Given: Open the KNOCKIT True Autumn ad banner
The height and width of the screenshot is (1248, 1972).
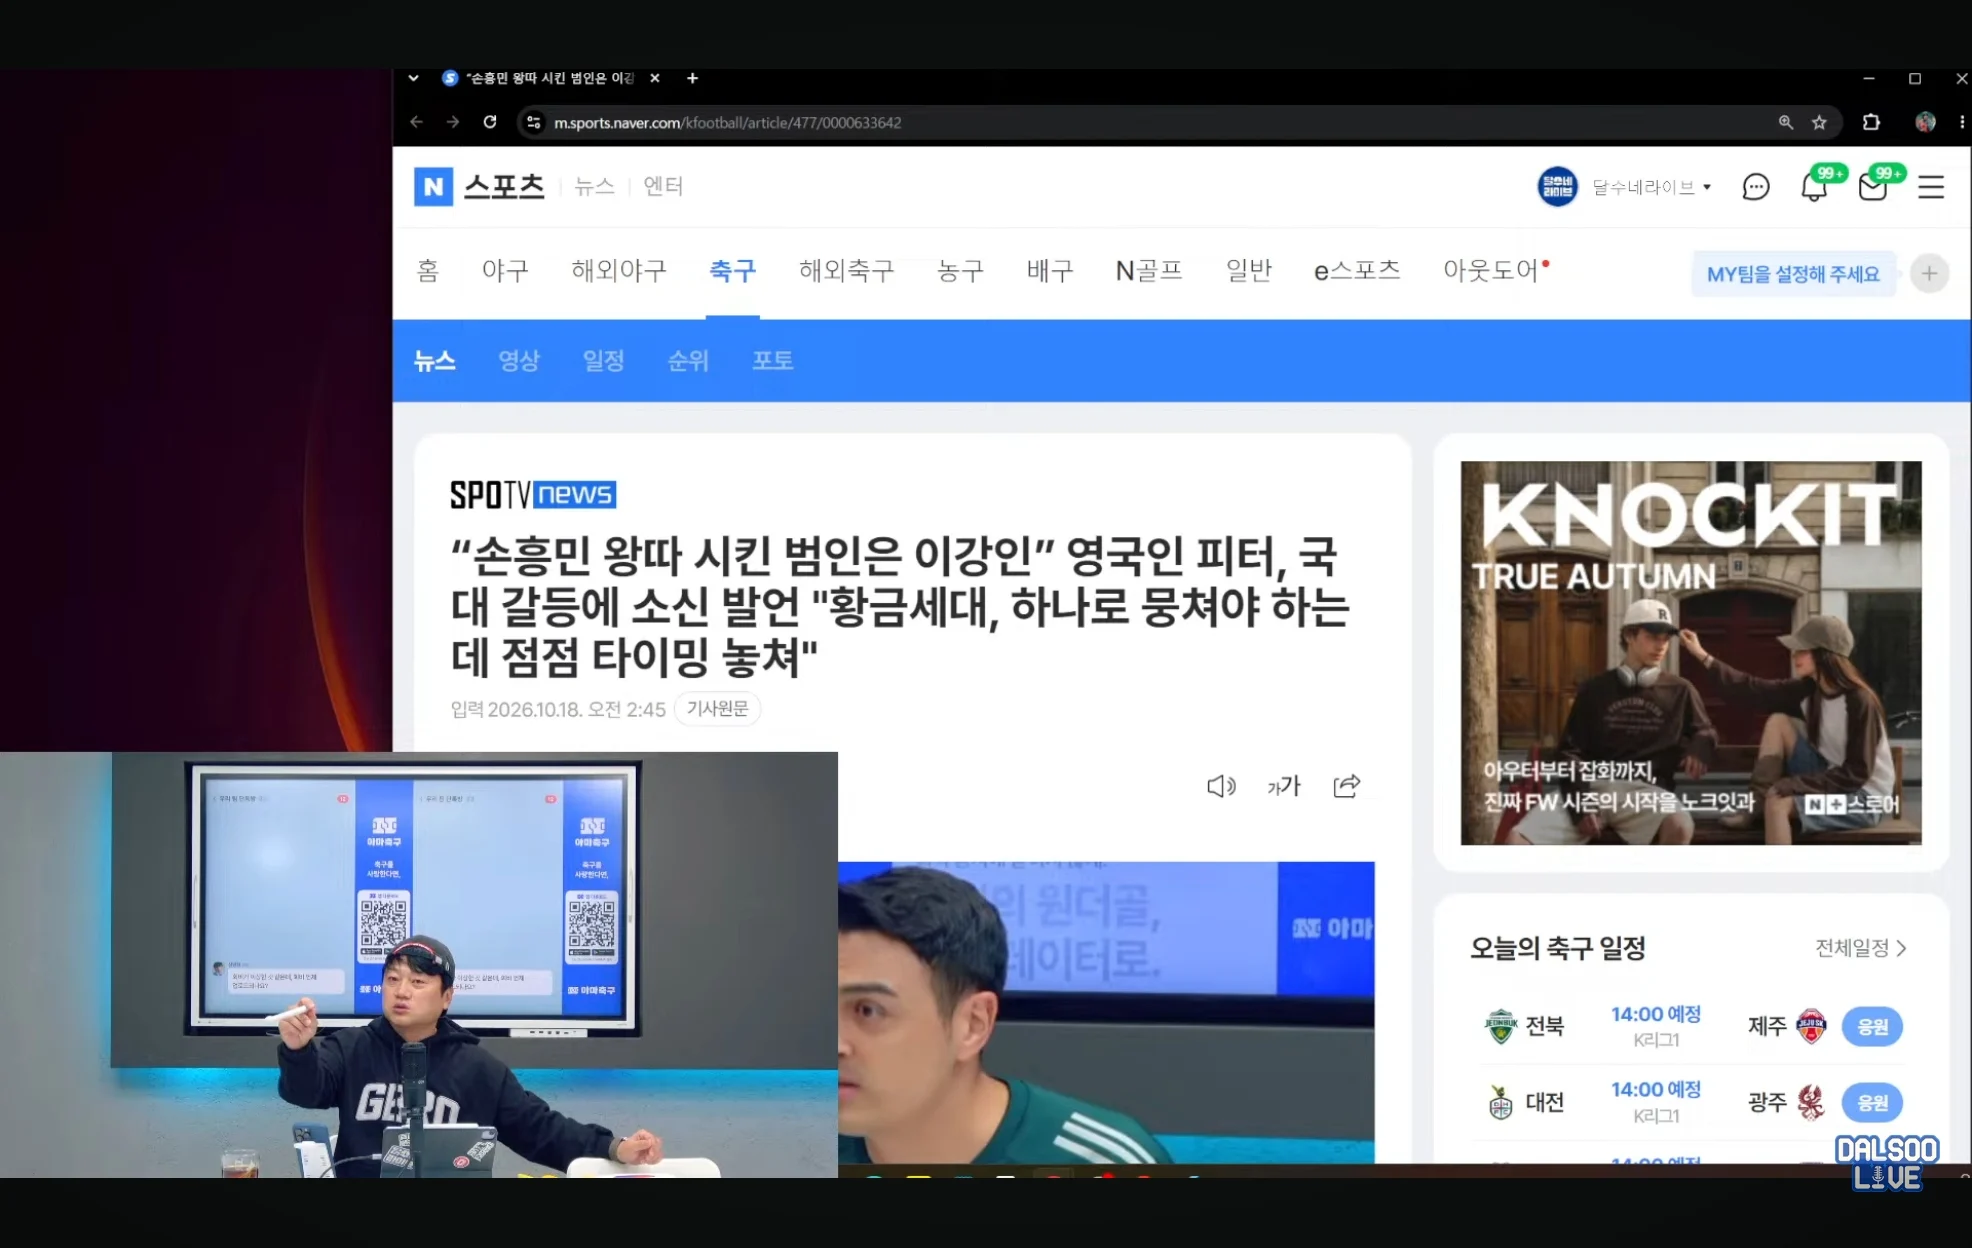Looking at the screenshot, I should 1690,653.
